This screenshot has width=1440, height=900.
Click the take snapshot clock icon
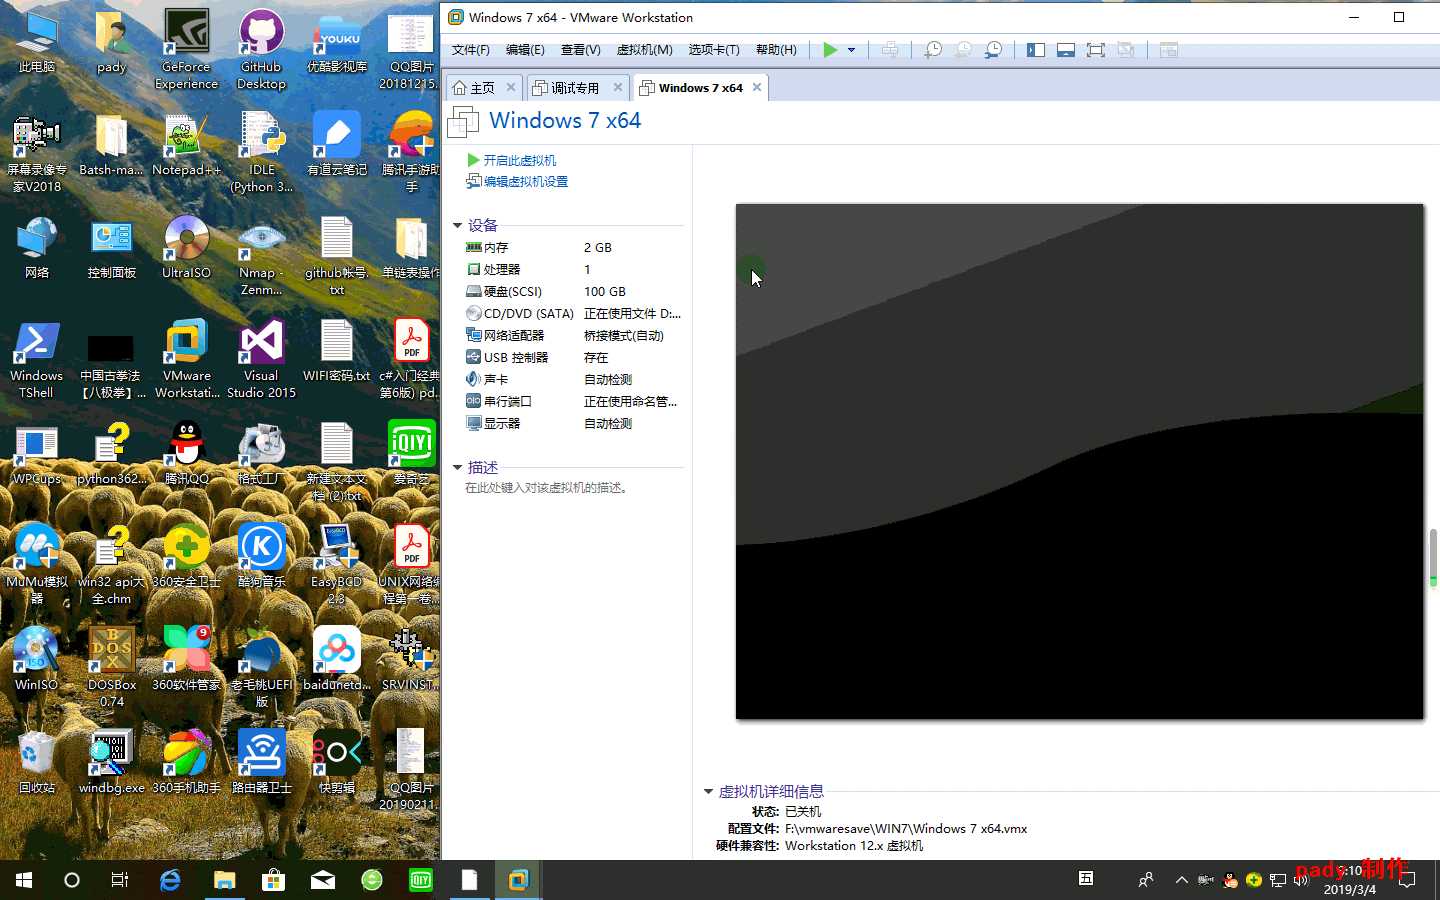933,50
